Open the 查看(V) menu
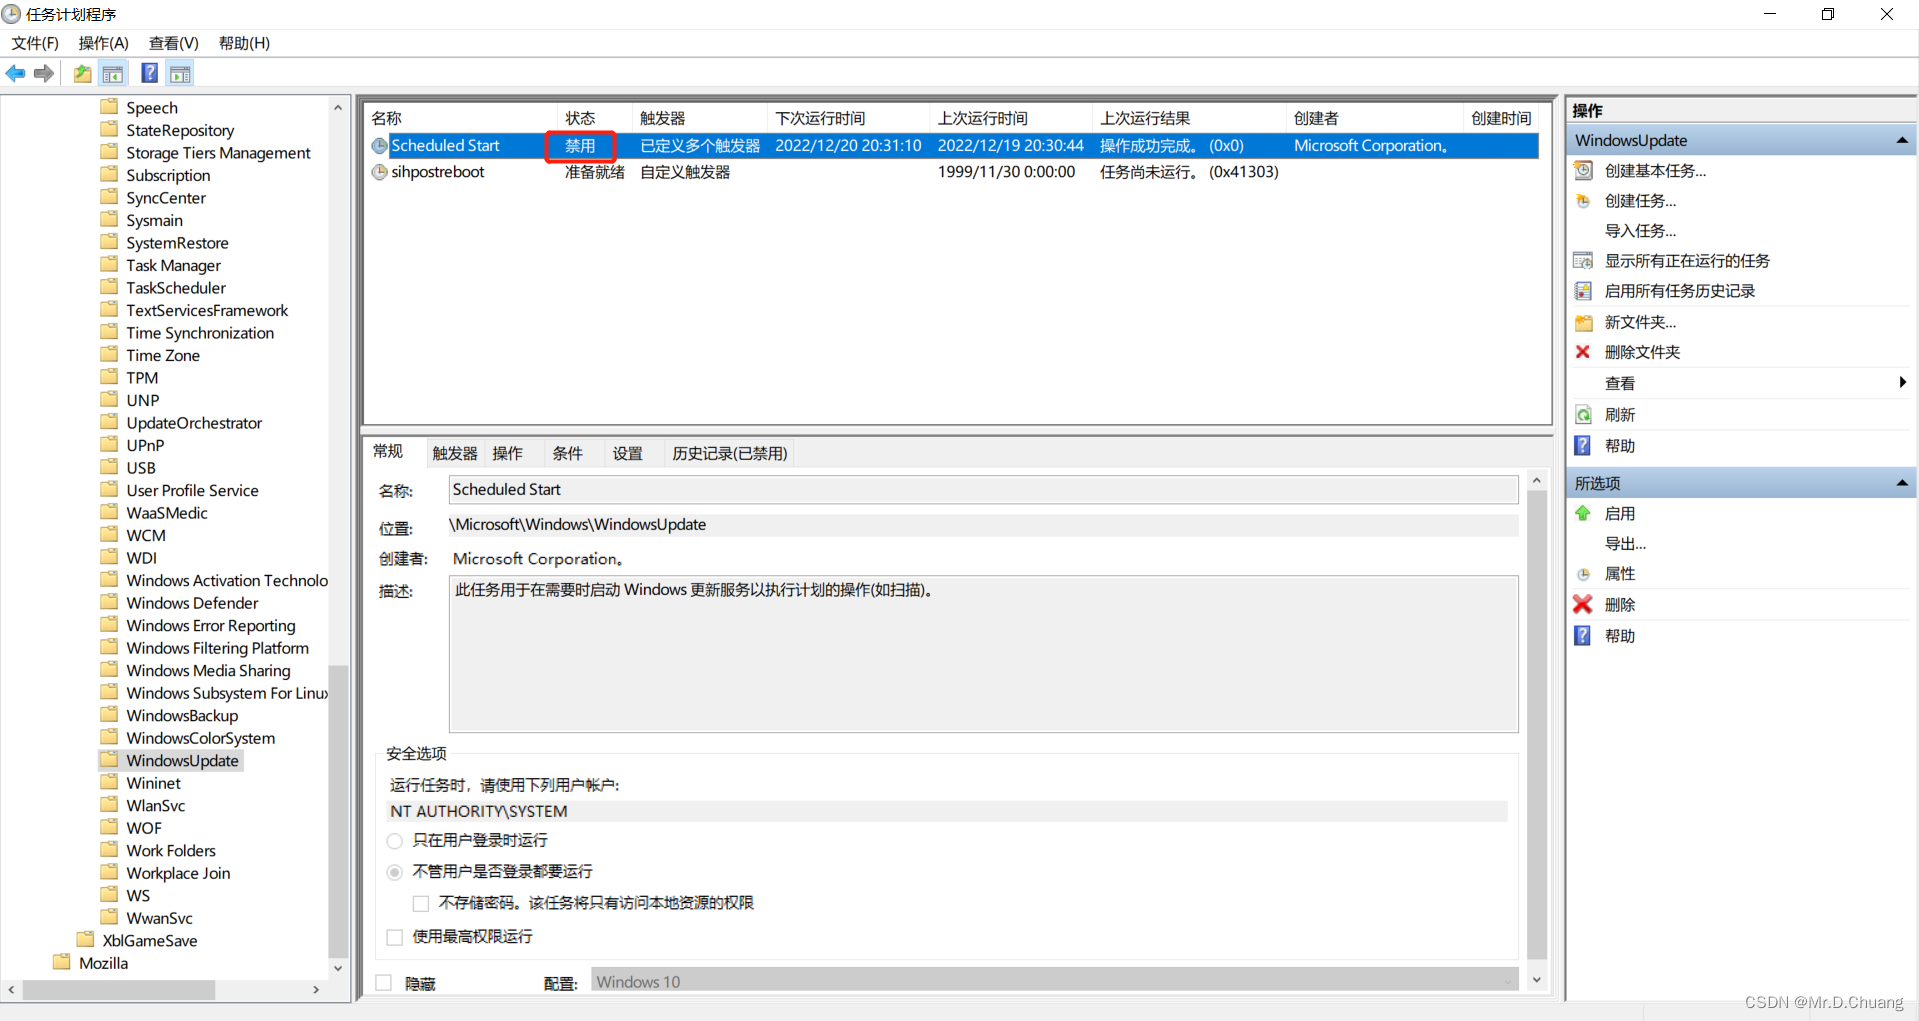Viewport: 1919px width, 1021px height. (x=173, y=43)
